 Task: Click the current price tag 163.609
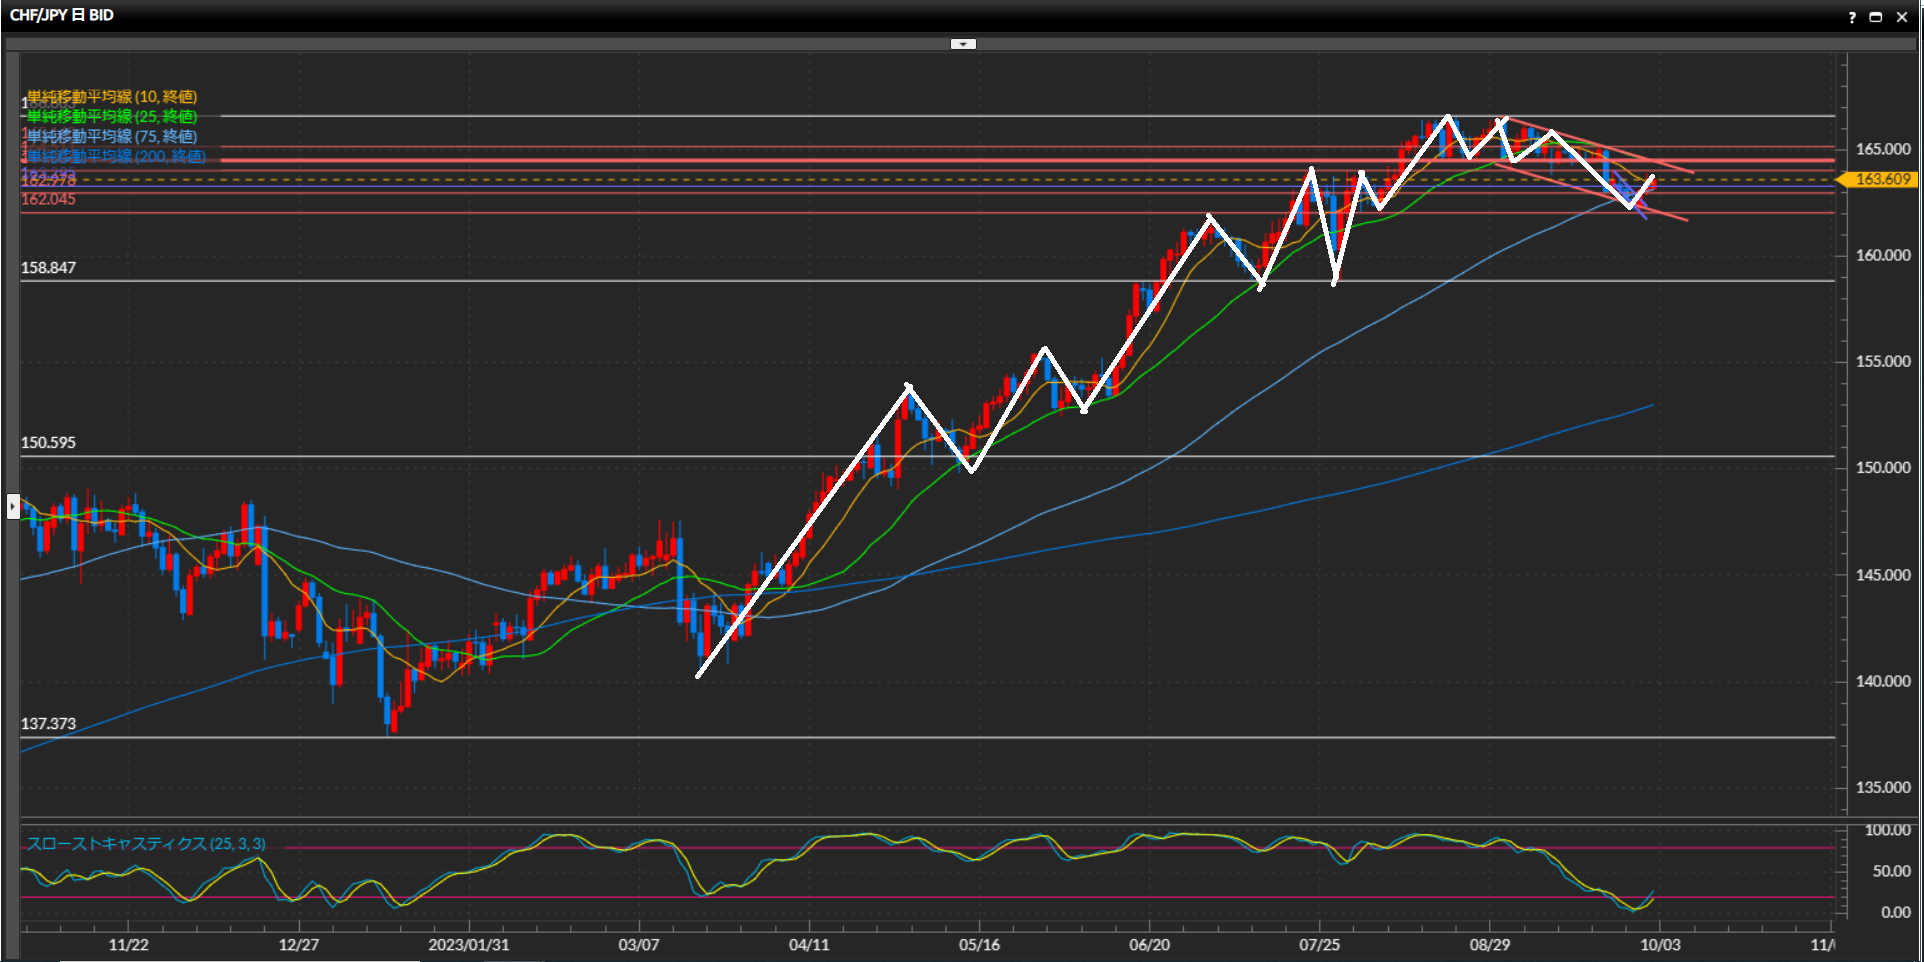click(x=1881, y=179)
